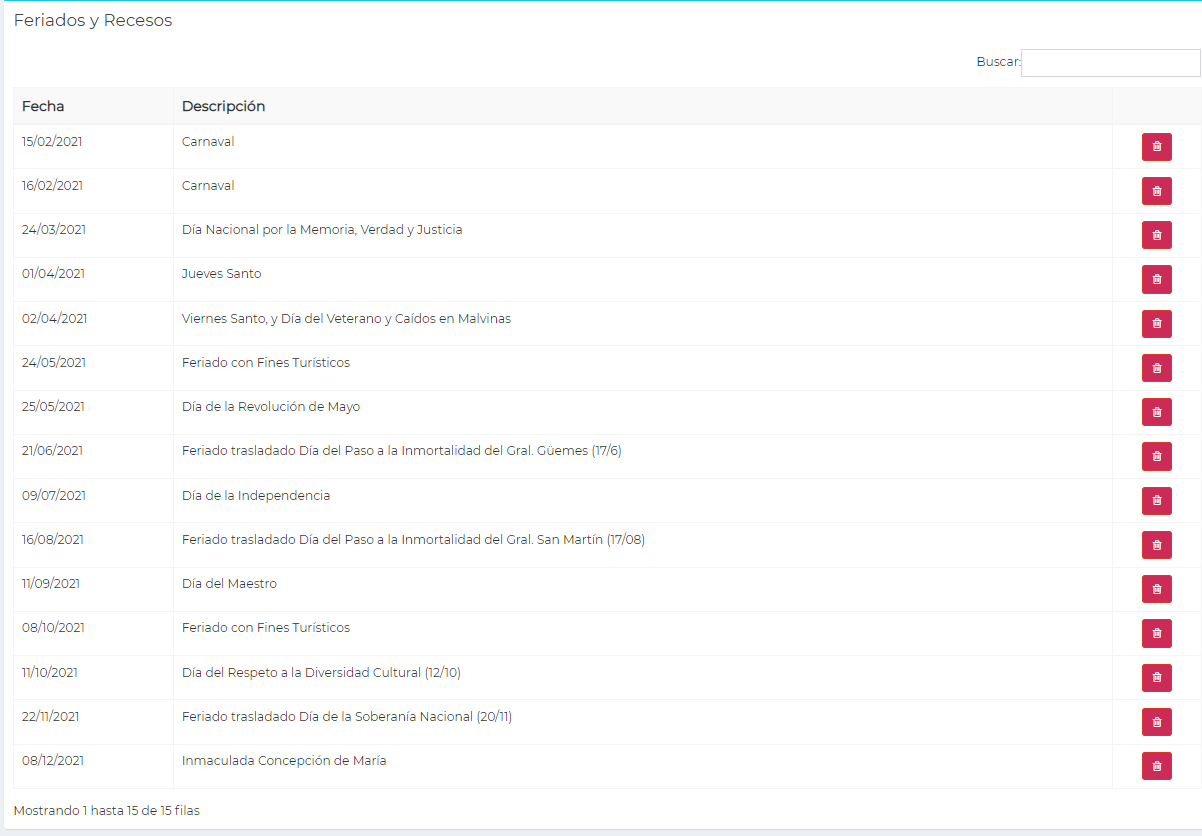Select Día de la Independencia text
The height and width of the screenshot is (836, 1202).
(256, 496)
